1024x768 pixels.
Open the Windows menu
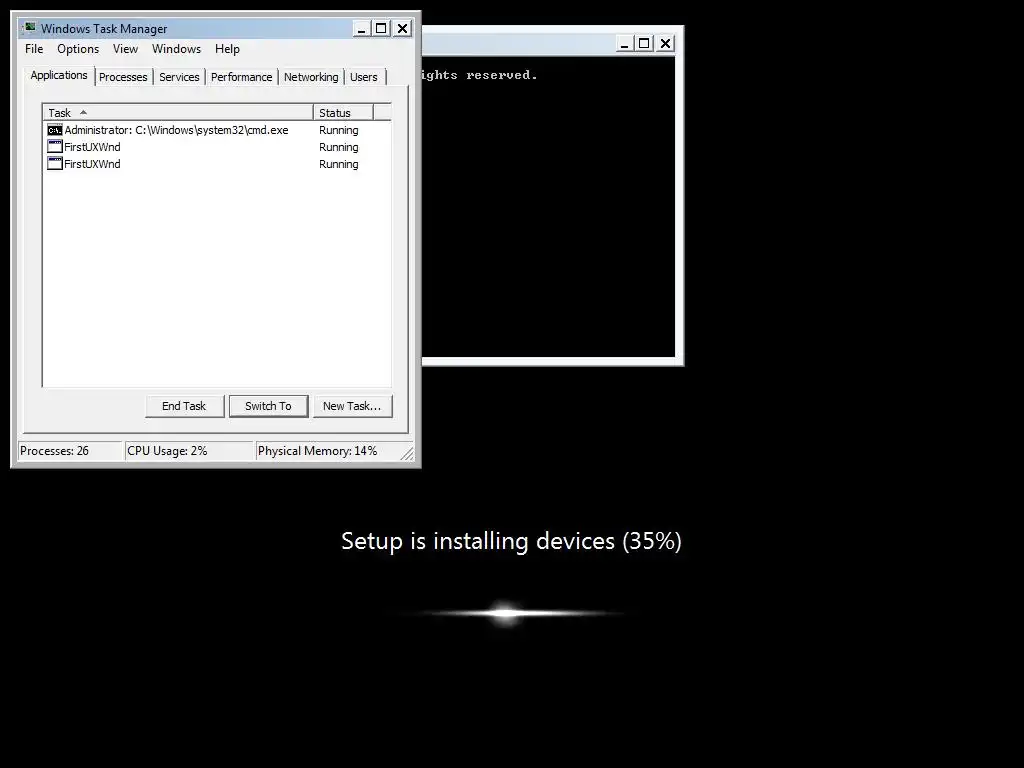click(176, 49)
